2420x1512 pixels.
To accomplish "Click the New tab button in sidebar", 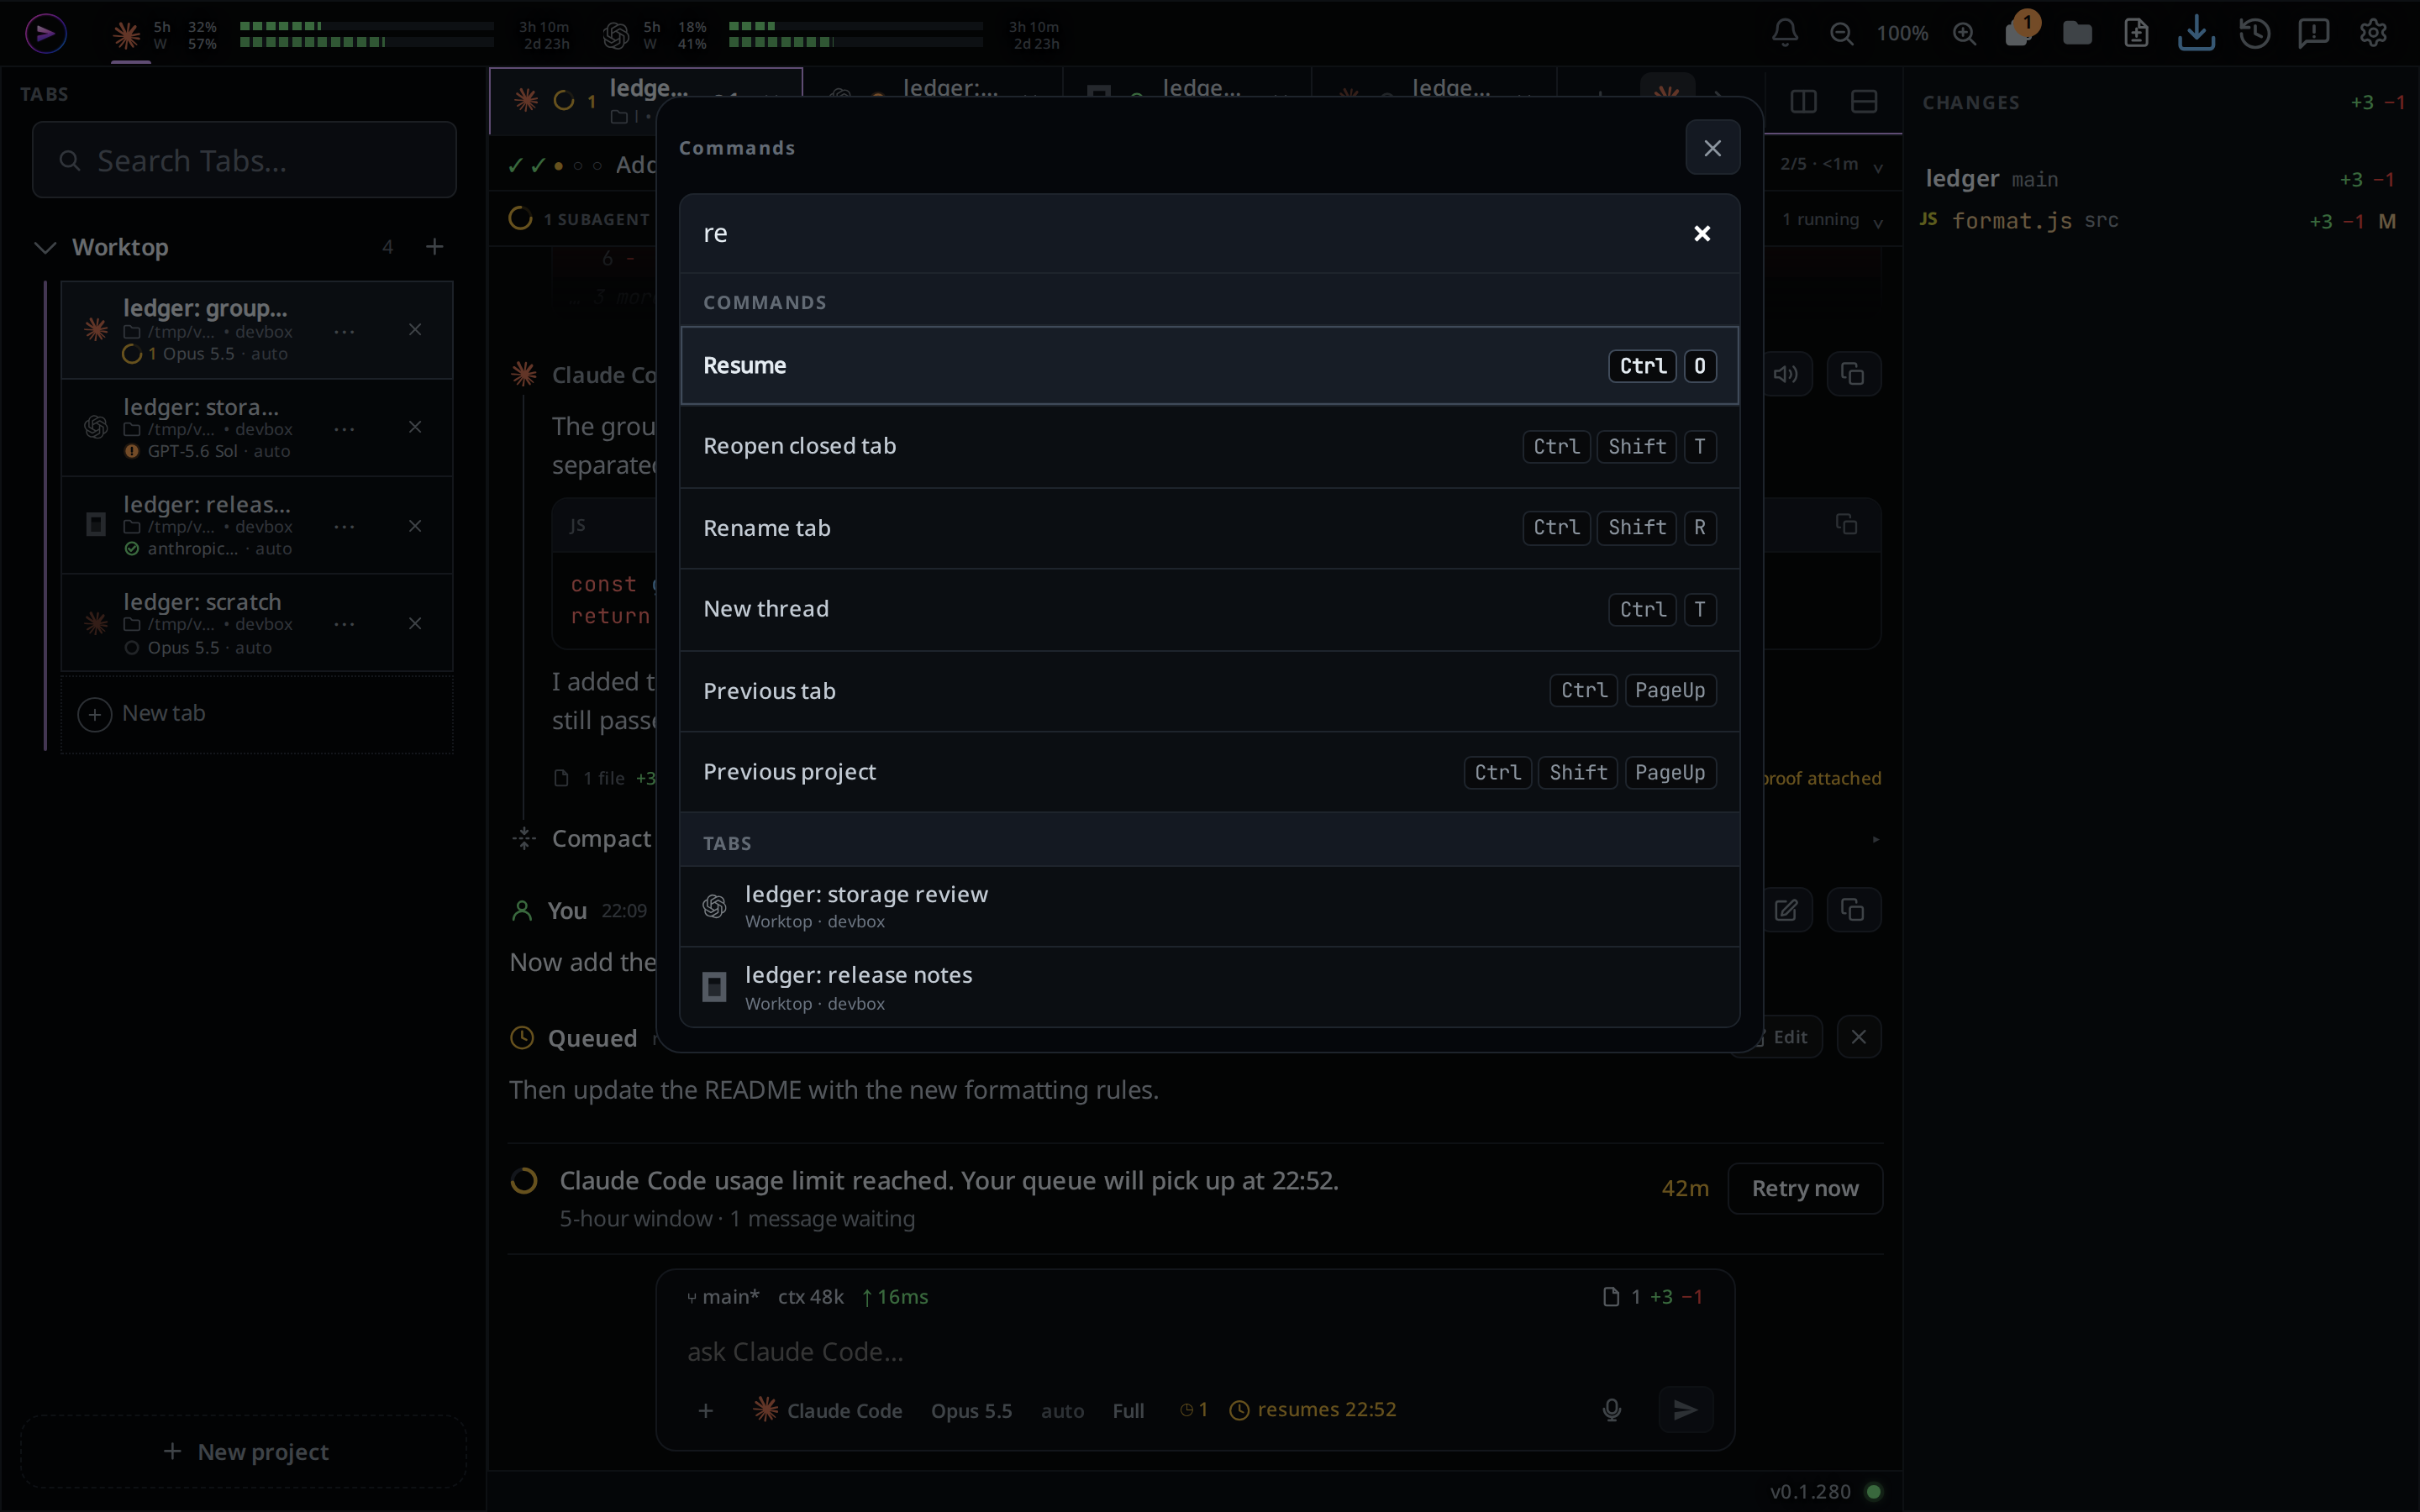I will [x=257, y=714].
